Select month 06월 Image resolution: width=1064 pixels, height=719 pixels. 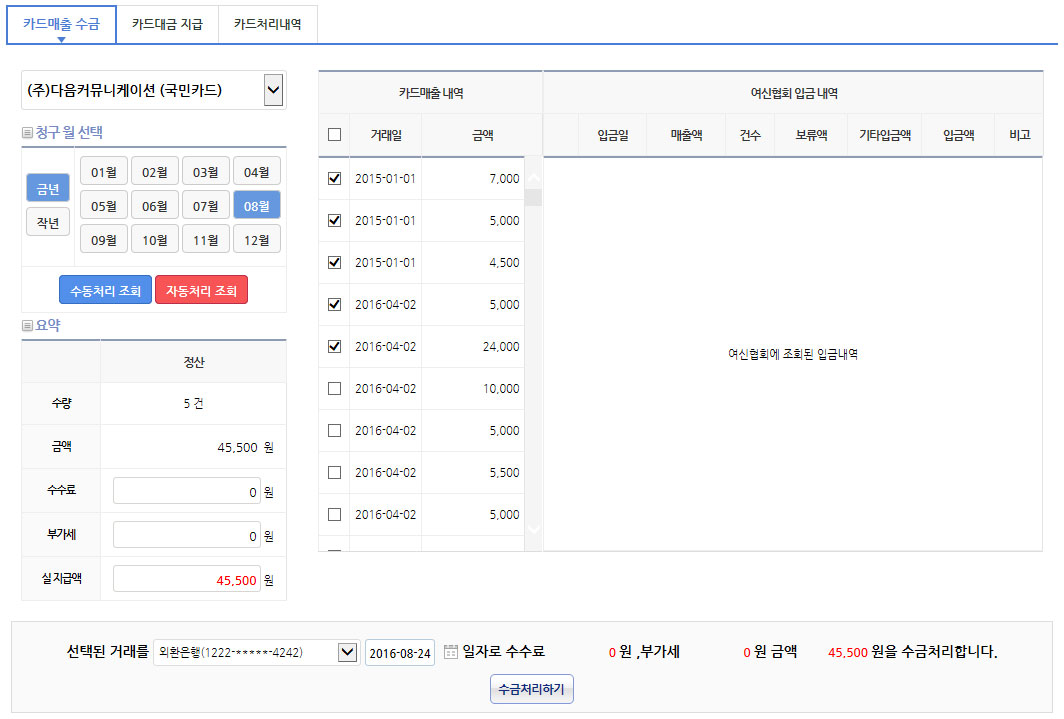tap(155, 206)
